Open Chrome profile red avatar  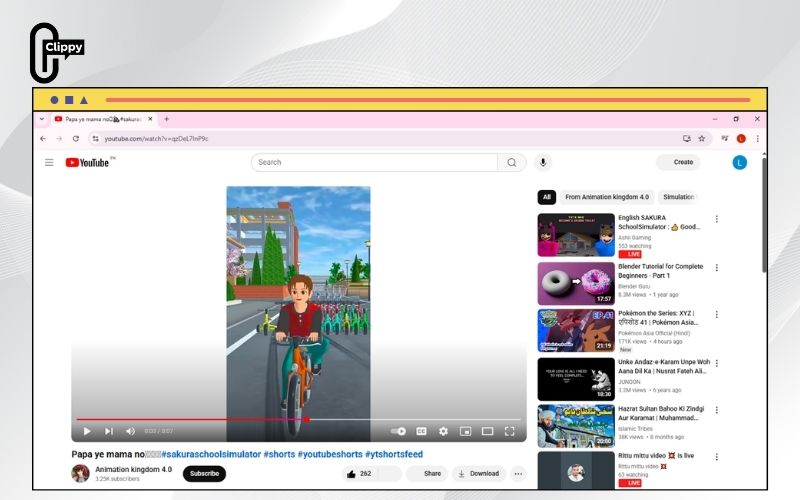(x=741, y=138)
